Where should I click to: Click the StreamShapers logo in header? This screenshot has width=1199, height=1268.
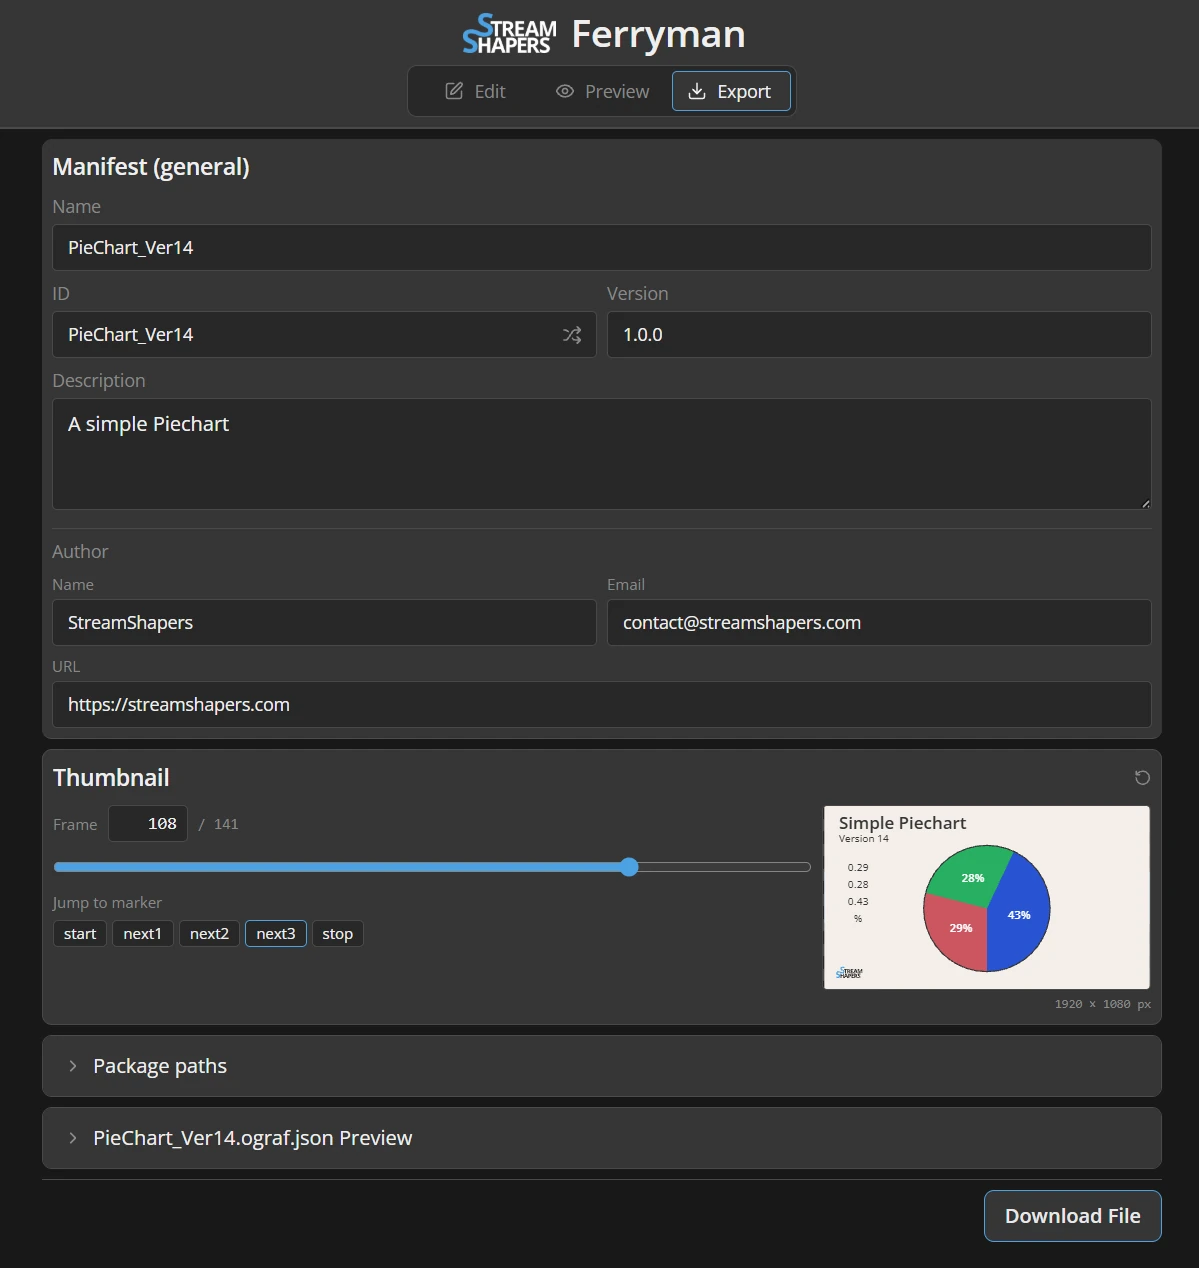point(509,34)
